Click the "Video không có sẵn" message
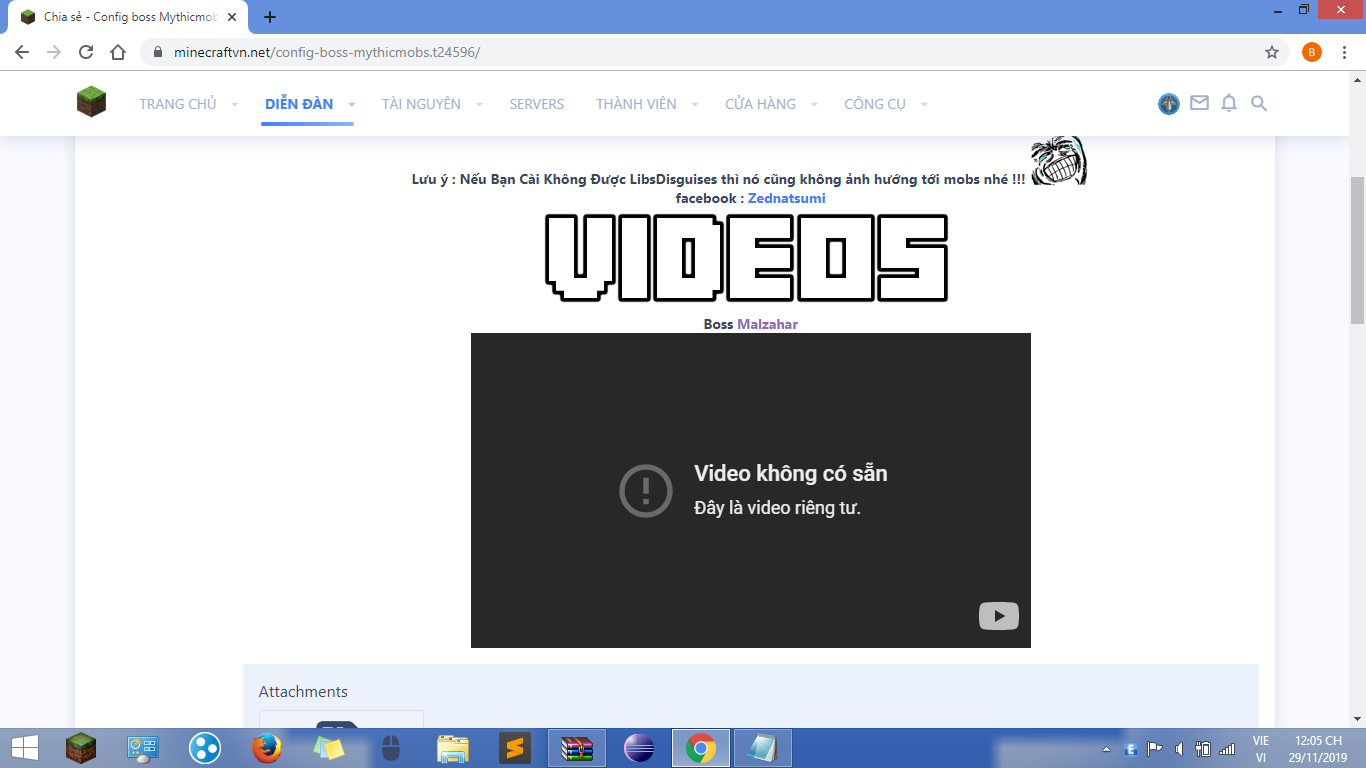 (791, 473)
